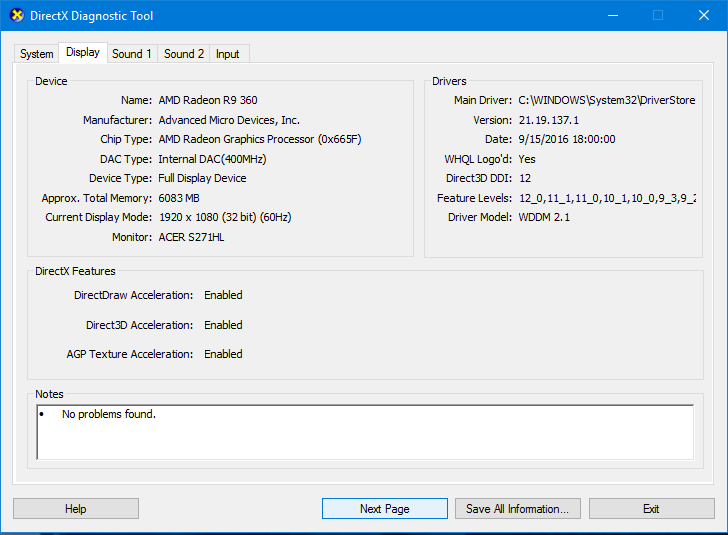This screenshot has width=728, height=535.
Task: Click 'Advanced Micro Devices, Inc.' manufacturer value
Action: pos(229,120)
